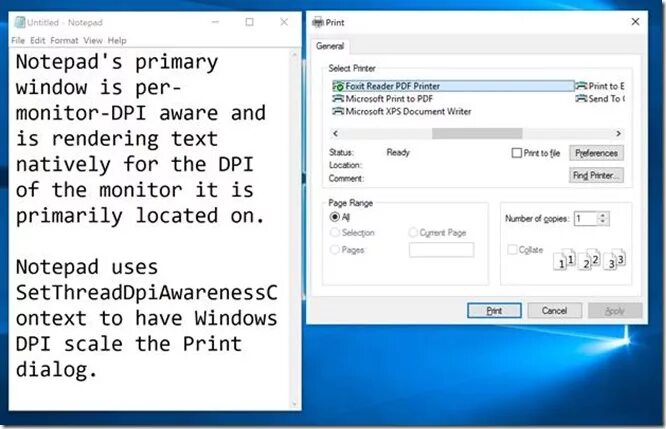Click the text 'primarily located on.' in Notepad
The height and width of the screenshot is (429, 666).
tap(140, 216)
